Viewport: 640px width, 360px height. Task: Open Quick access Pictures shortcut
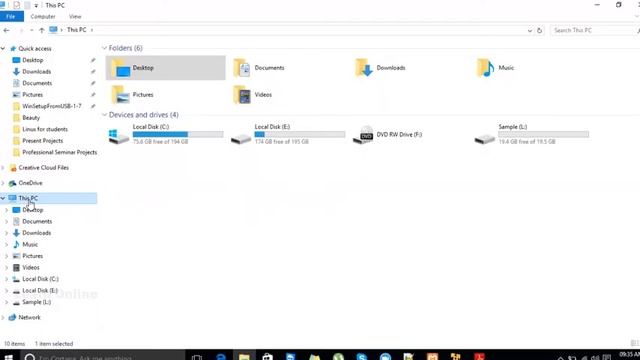pos(32,94)
